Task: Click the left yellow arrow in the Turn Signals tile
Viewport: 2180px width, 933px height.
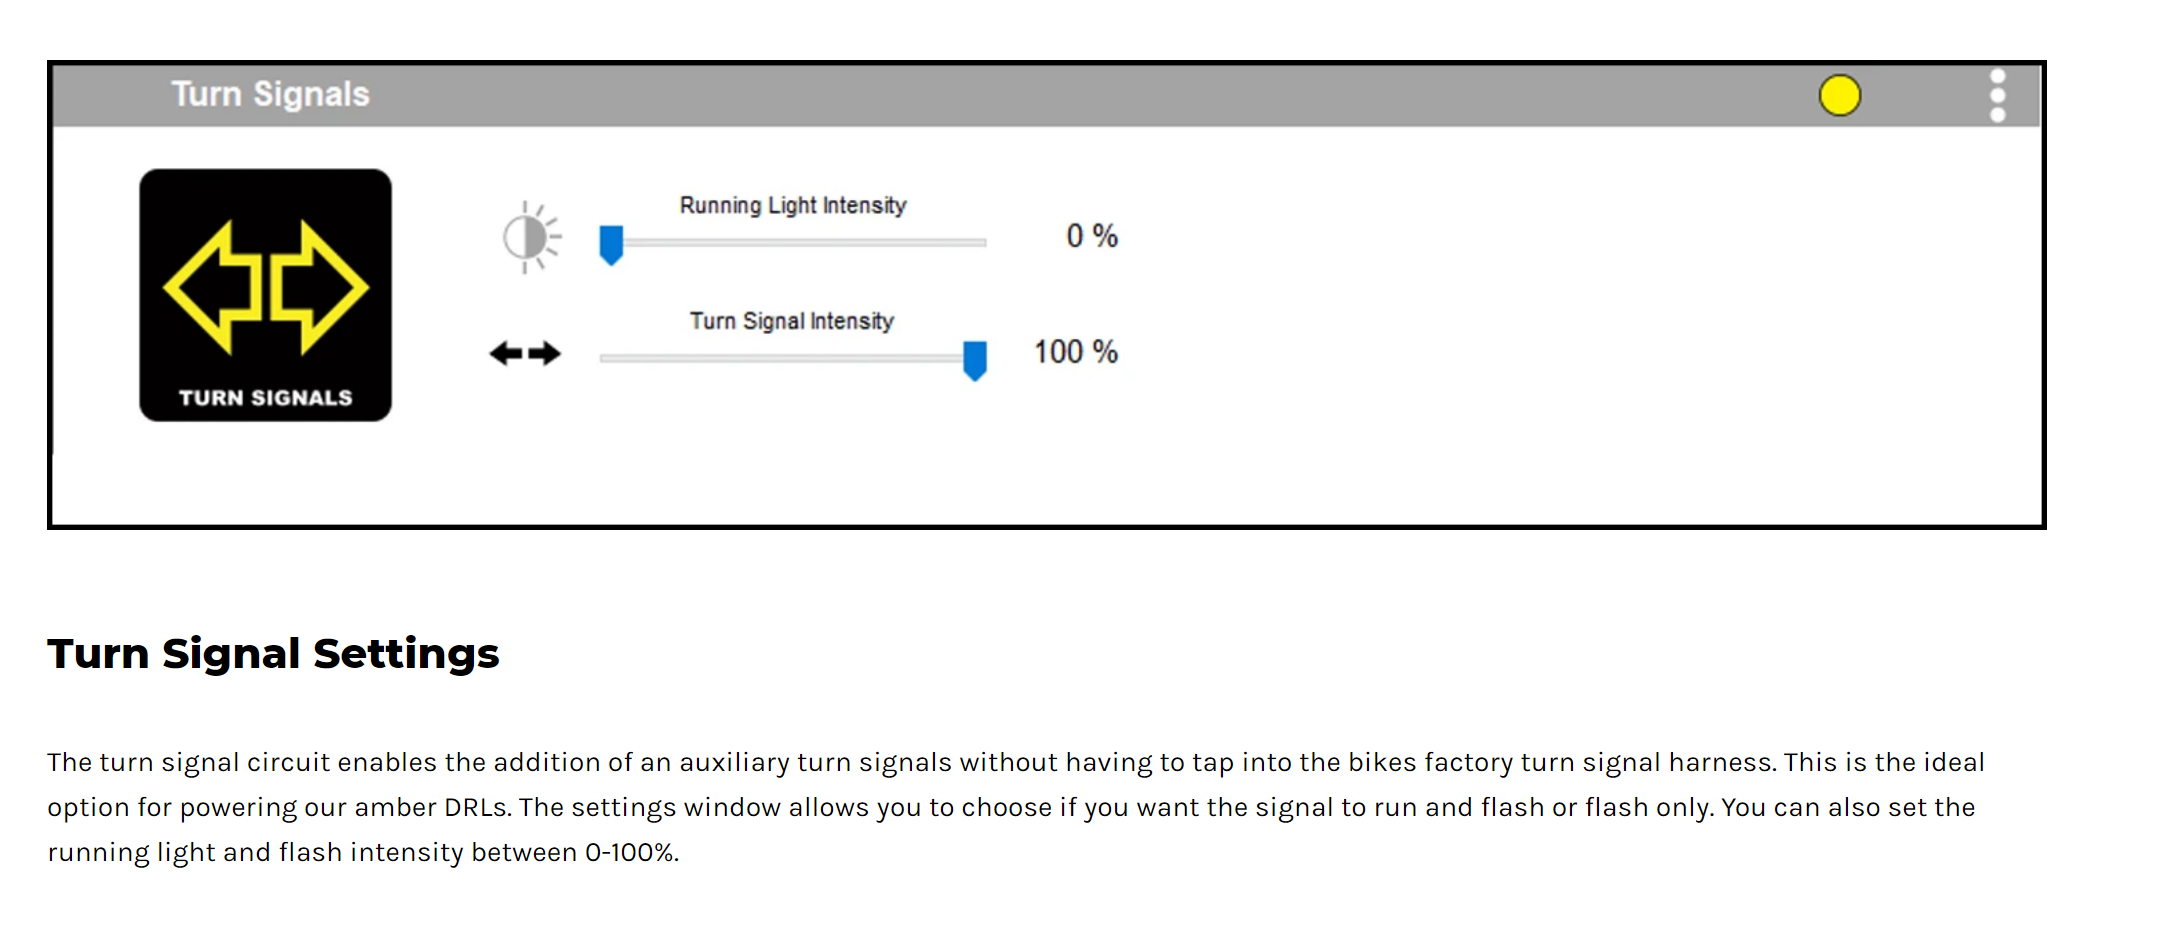Action: [x=212, y=287]
